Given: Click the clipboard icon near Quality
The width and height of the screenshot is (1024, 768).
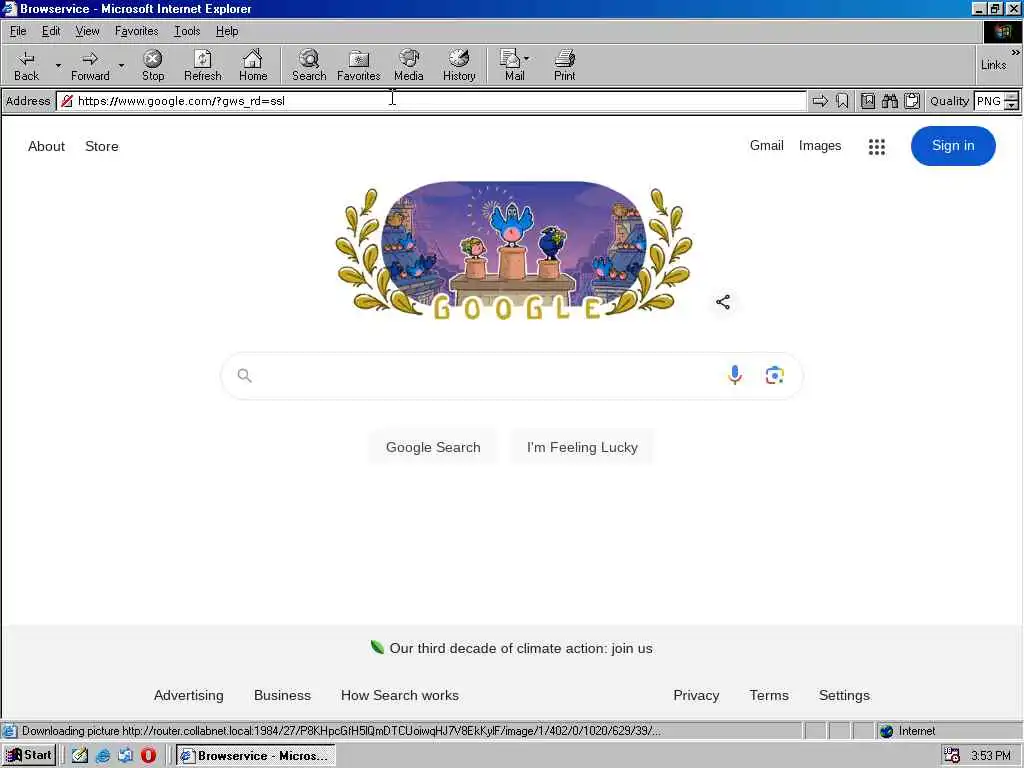Looking at the screenshot, I should click(912, 101).
